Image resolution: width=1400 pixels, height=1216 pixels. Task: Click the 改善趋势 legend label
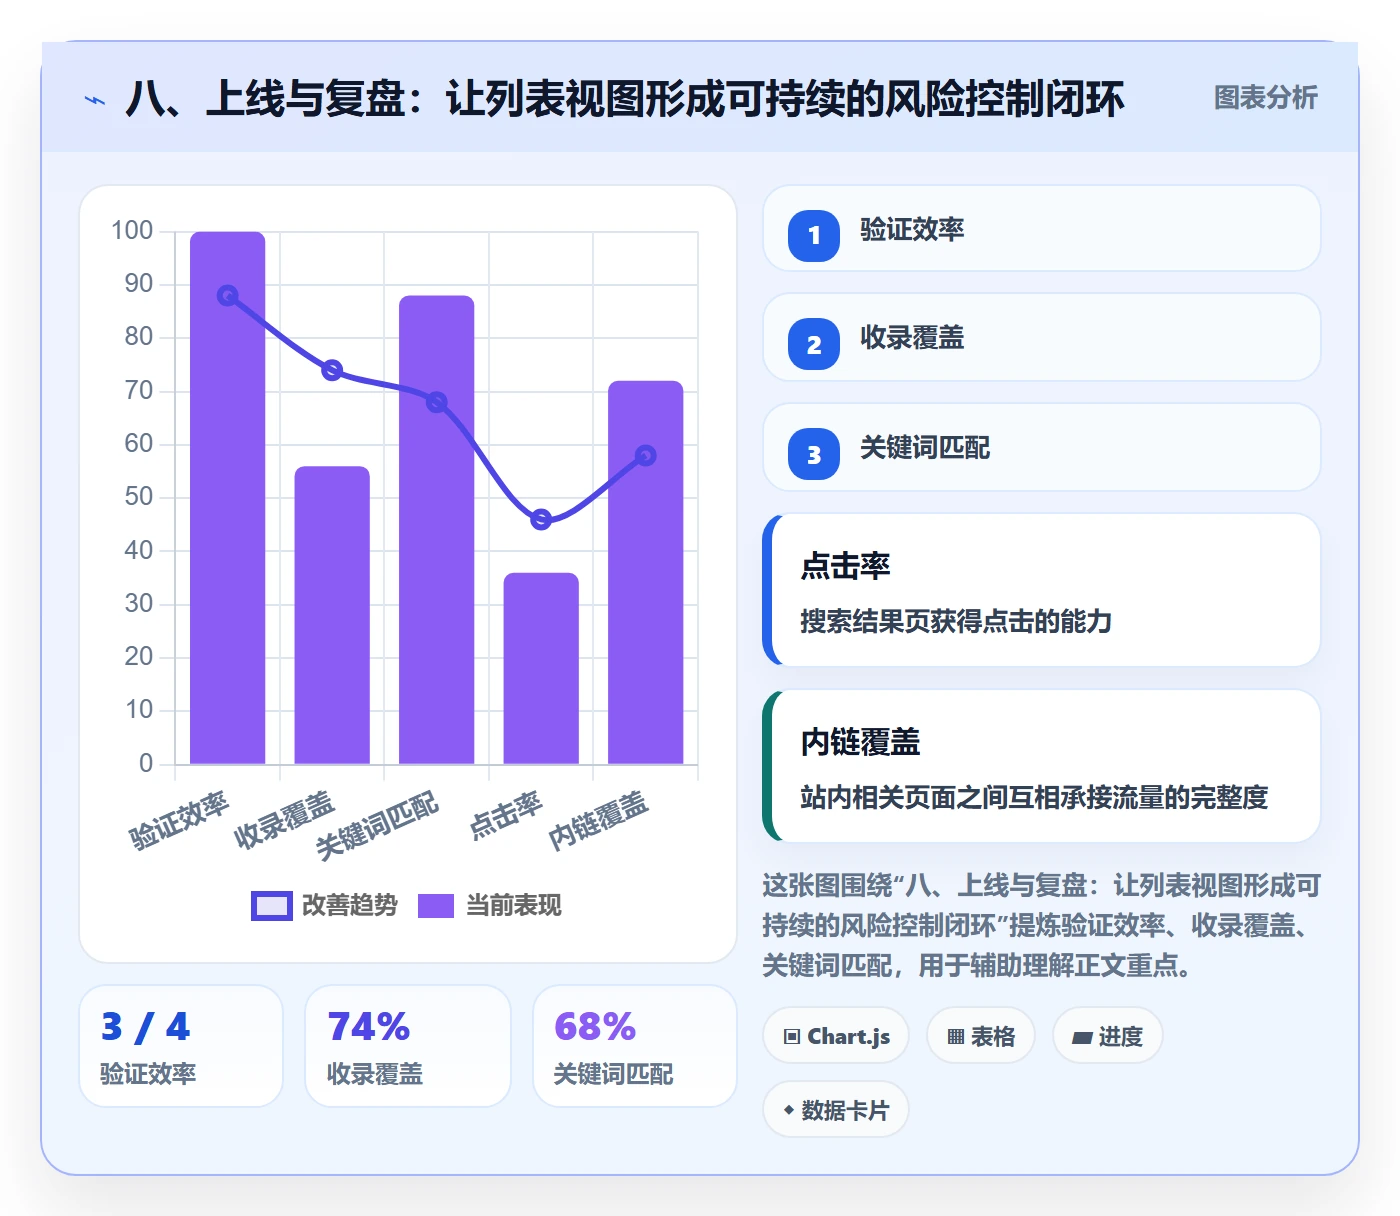pos(350,905)
